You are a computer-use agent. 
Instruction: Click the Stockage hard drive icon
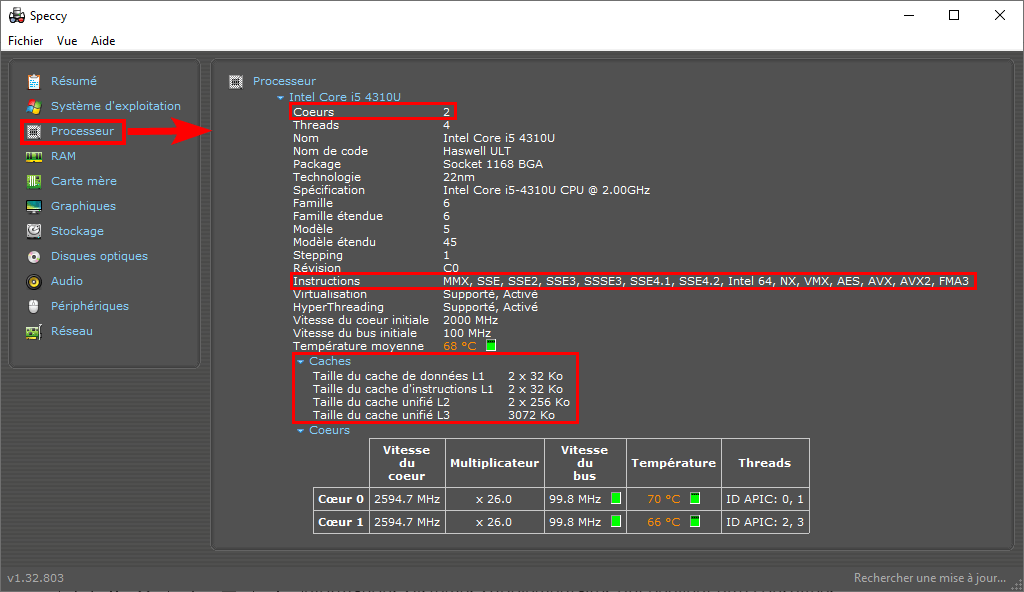pyautogui.click(x=34, y=231)
